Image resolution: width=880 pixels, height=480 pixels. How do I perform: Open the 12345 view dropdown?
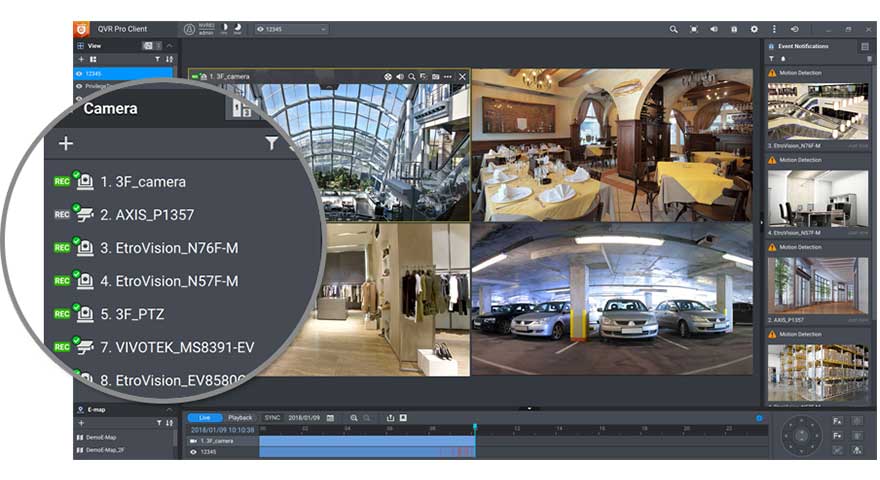tap(291, 29)
